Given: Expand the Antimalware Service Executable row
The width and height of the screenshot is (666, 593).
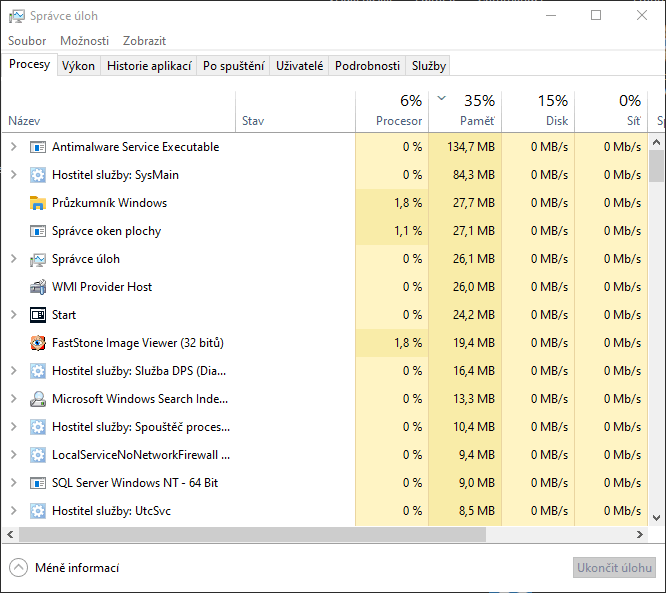Looking at the screenshot, I should click(x=13, y=147).
